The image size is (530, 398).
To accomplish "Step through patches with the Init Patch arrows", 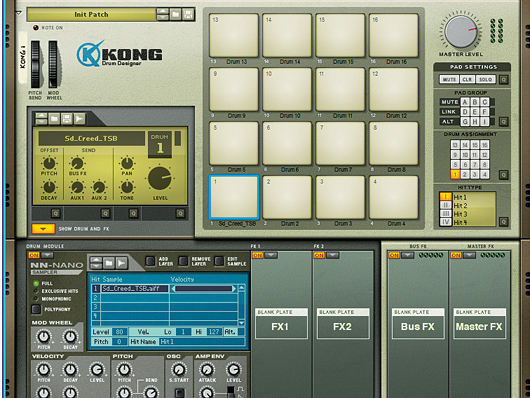I will [x=163, y=15].
